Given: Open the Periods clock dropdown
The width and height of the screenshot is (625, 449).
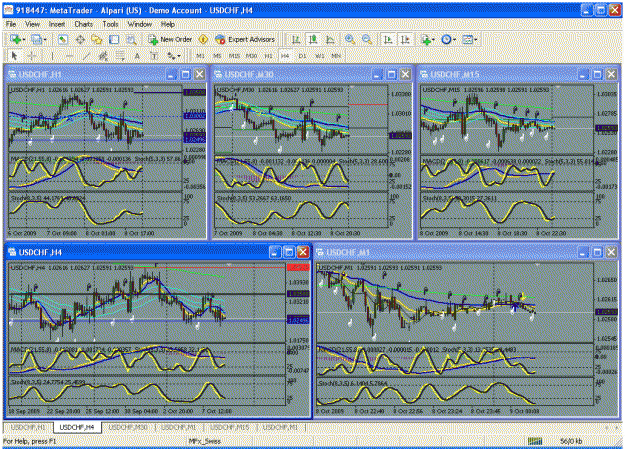Looking at the screenshot, I should coord(448,39).
